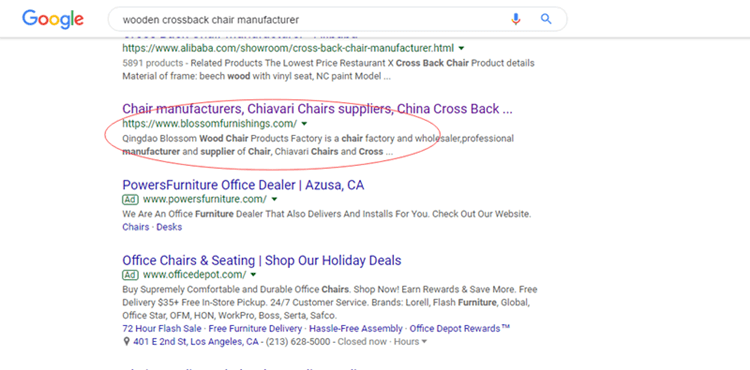Open the Chair manufacturers, Chiavari Chairs result
Viewport: 750px width, 370px height.
pos(317,109)
